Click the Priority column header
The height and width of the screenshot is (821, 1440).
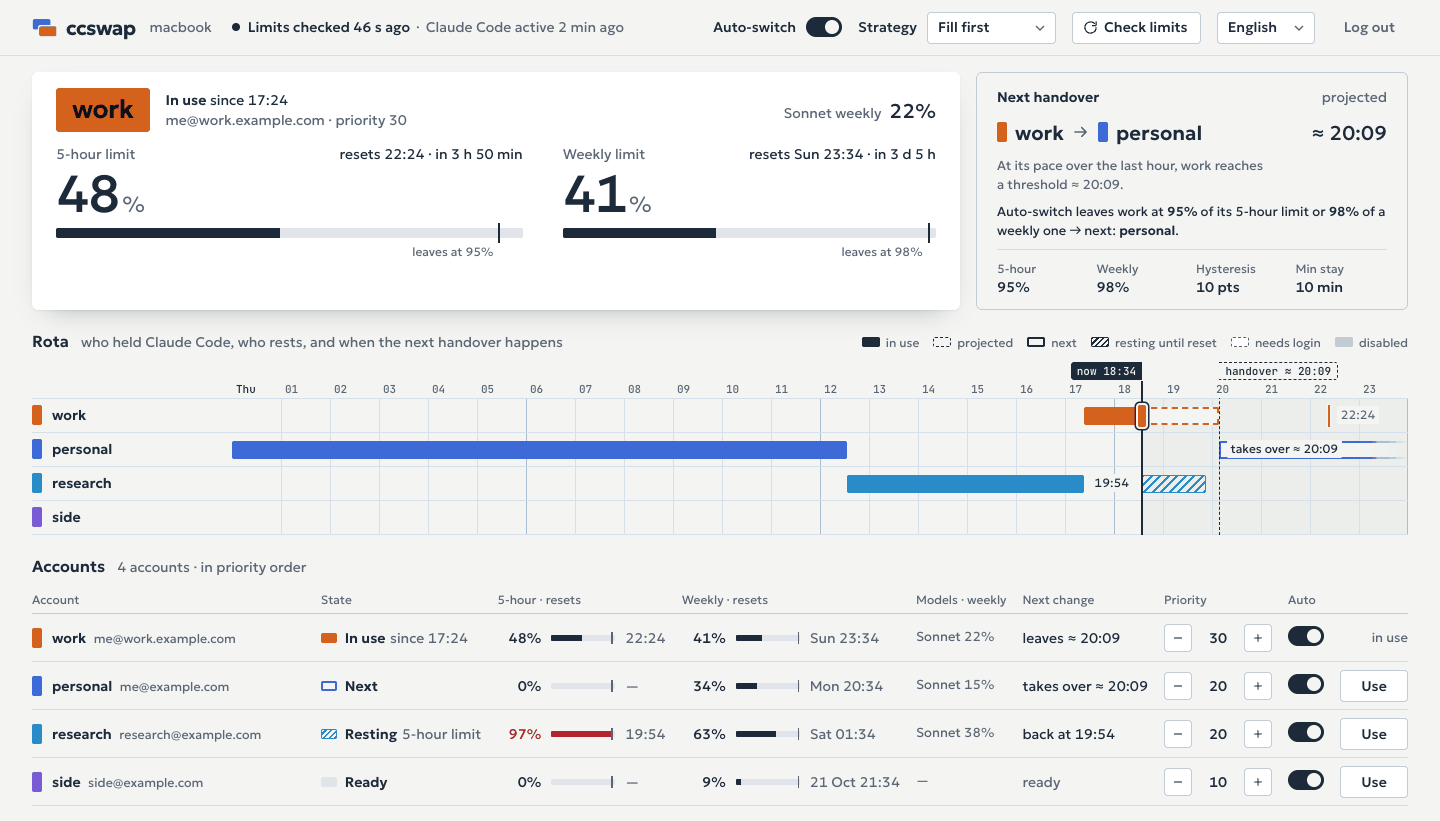point(1185,600)
